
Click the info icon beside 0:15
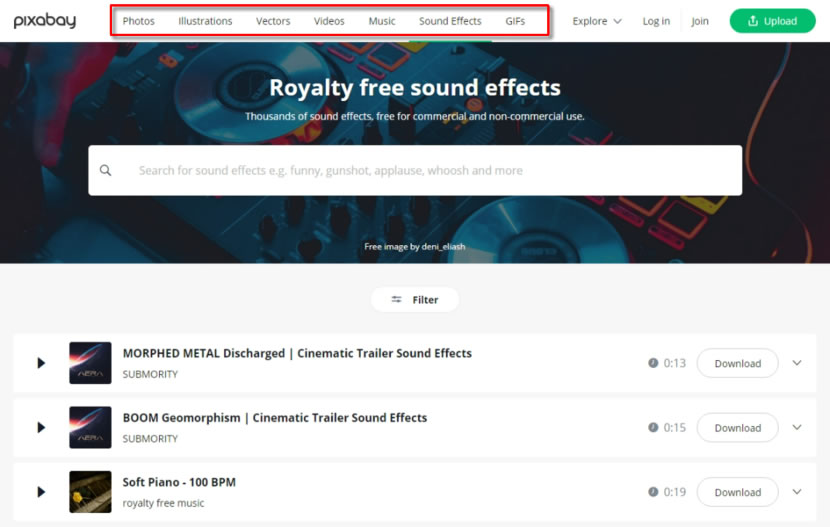click(x=653, y=428)
